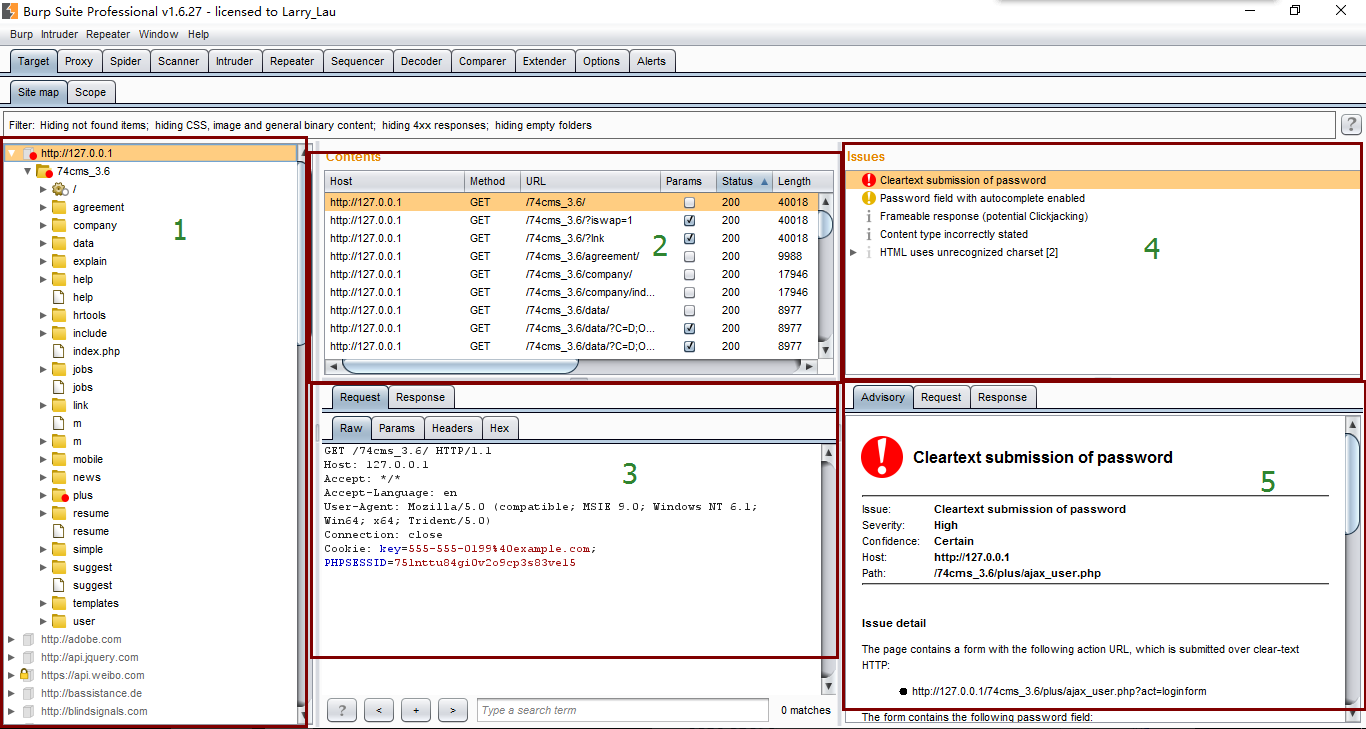Expand the help folder node
1366x729 pixels.
pyautogui.click(x=43, y=279)
